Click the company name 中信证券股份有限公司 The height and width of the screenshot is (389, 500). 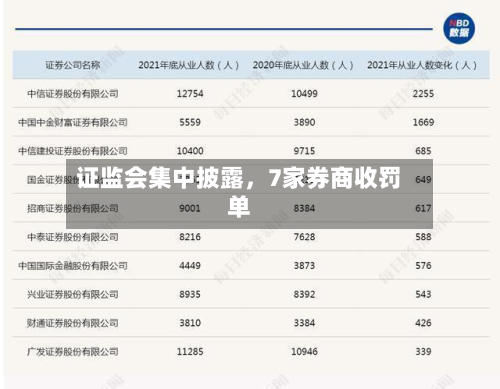pos(73,94)
